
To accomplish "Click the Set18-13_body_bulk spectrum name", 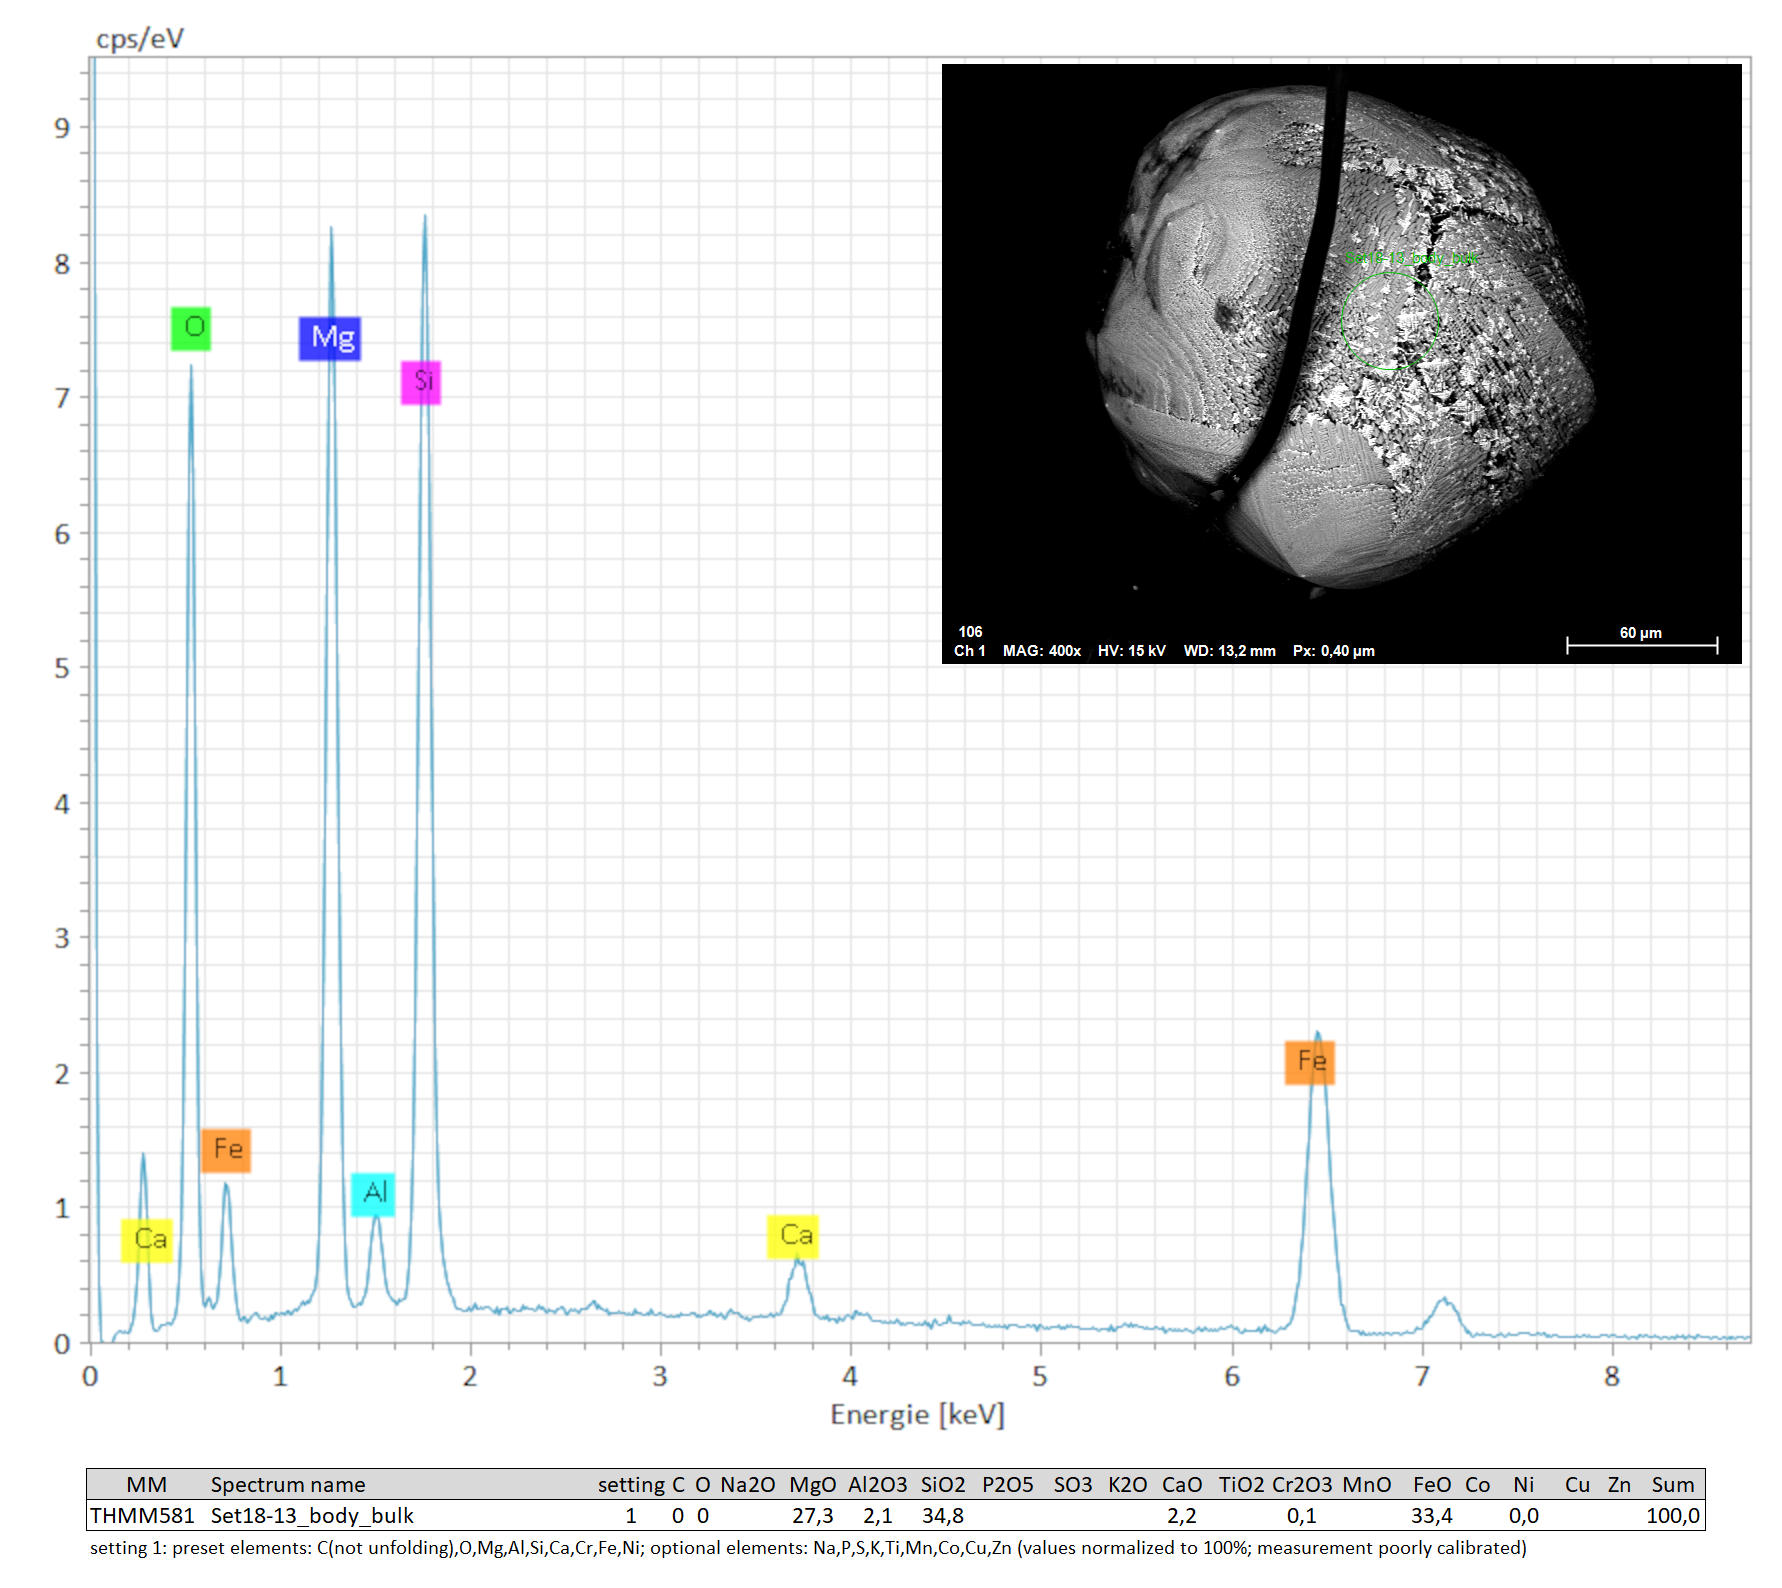I will [312, 1516].
